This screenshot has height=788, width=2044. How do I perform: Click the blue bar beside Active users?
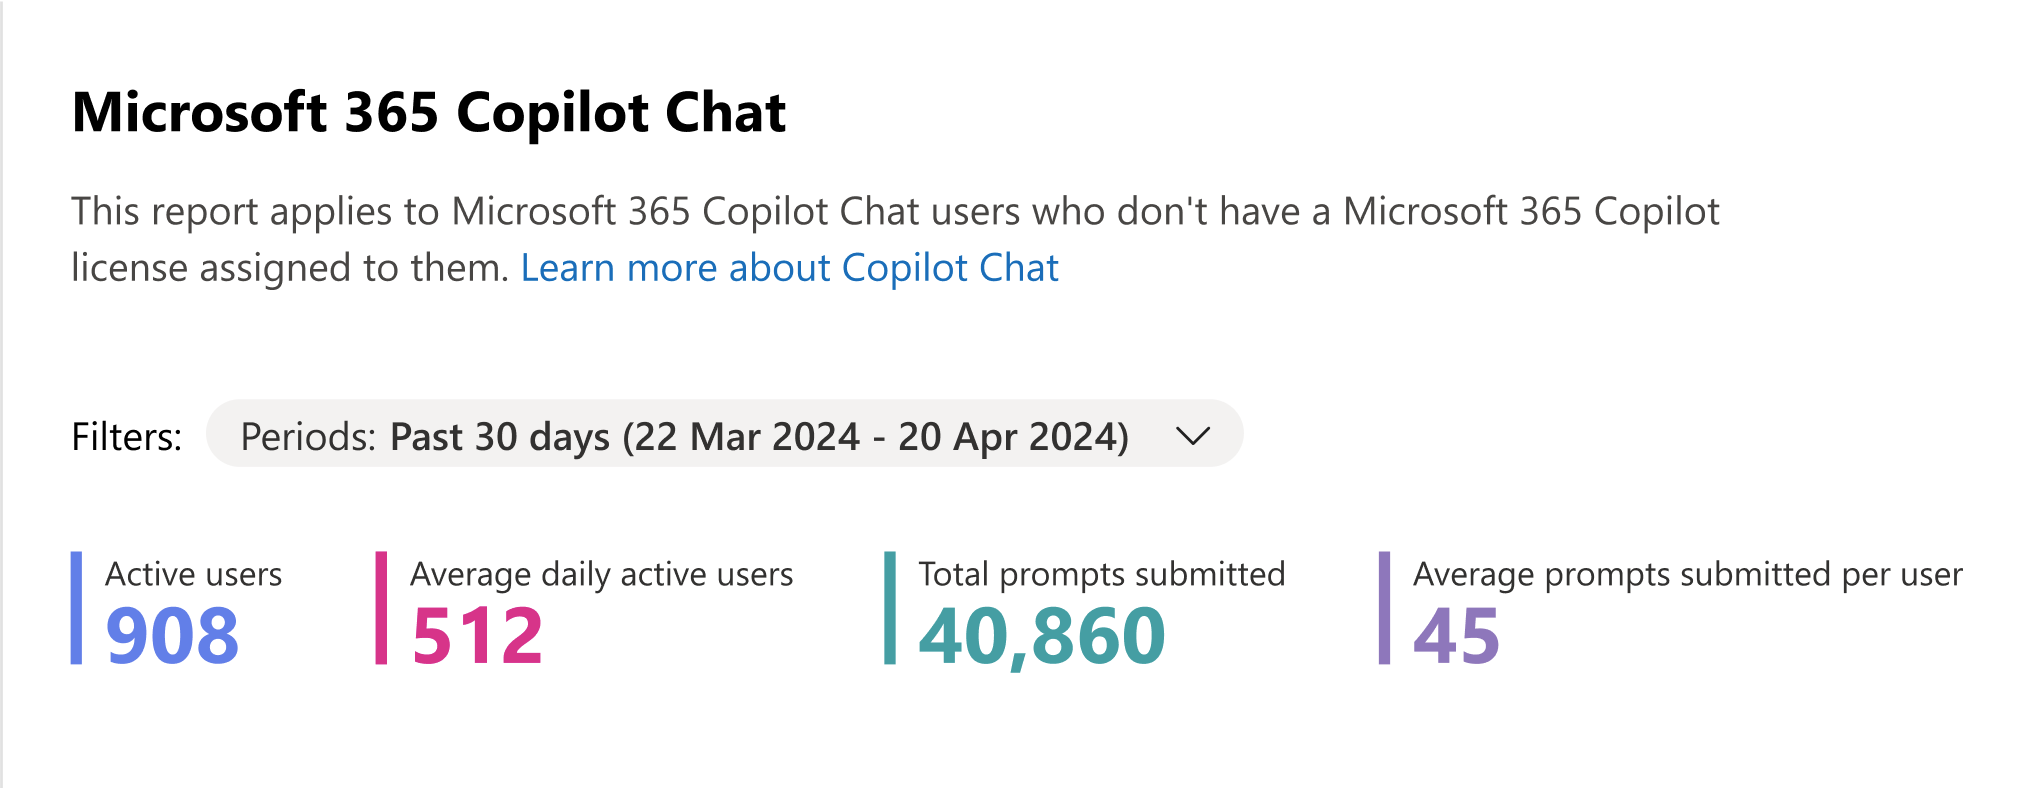(x=76, y=608)
